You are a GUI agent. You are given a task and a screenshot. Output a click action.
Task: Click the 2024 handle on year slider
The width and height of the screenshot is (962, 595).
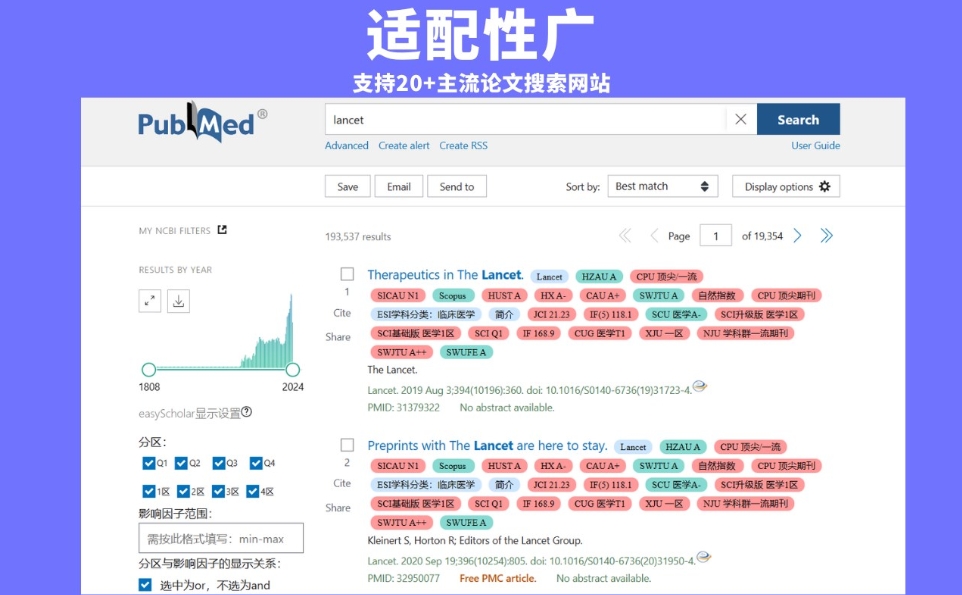[293, 368]
